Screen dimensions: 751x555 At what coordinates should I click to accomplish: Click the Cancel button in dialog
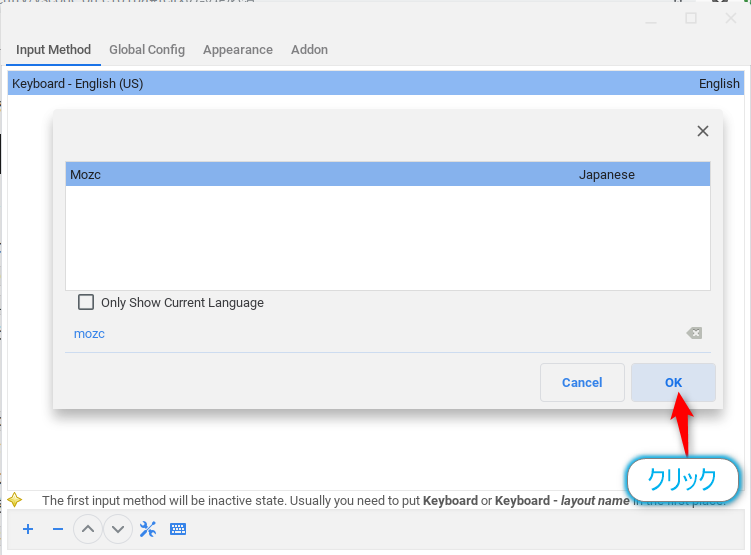(x=582, y=382)
